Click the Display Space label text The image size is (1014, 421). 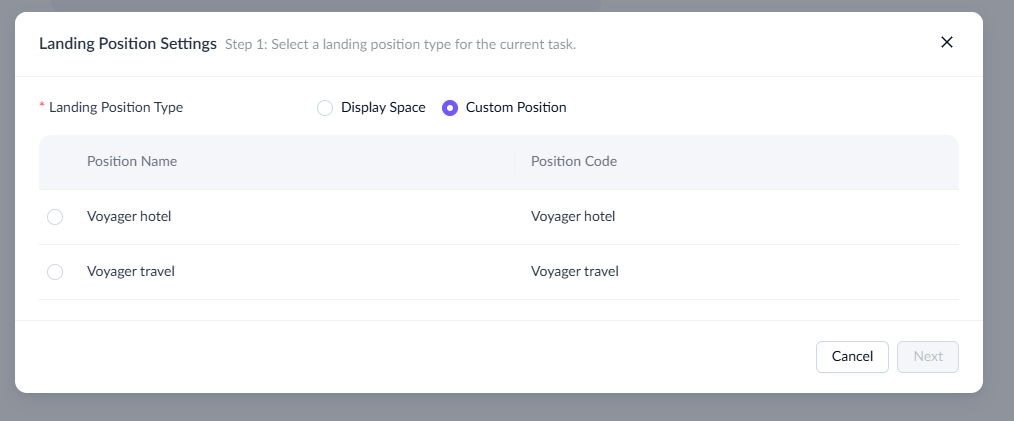pyautogui.click(x=383, y=108)
